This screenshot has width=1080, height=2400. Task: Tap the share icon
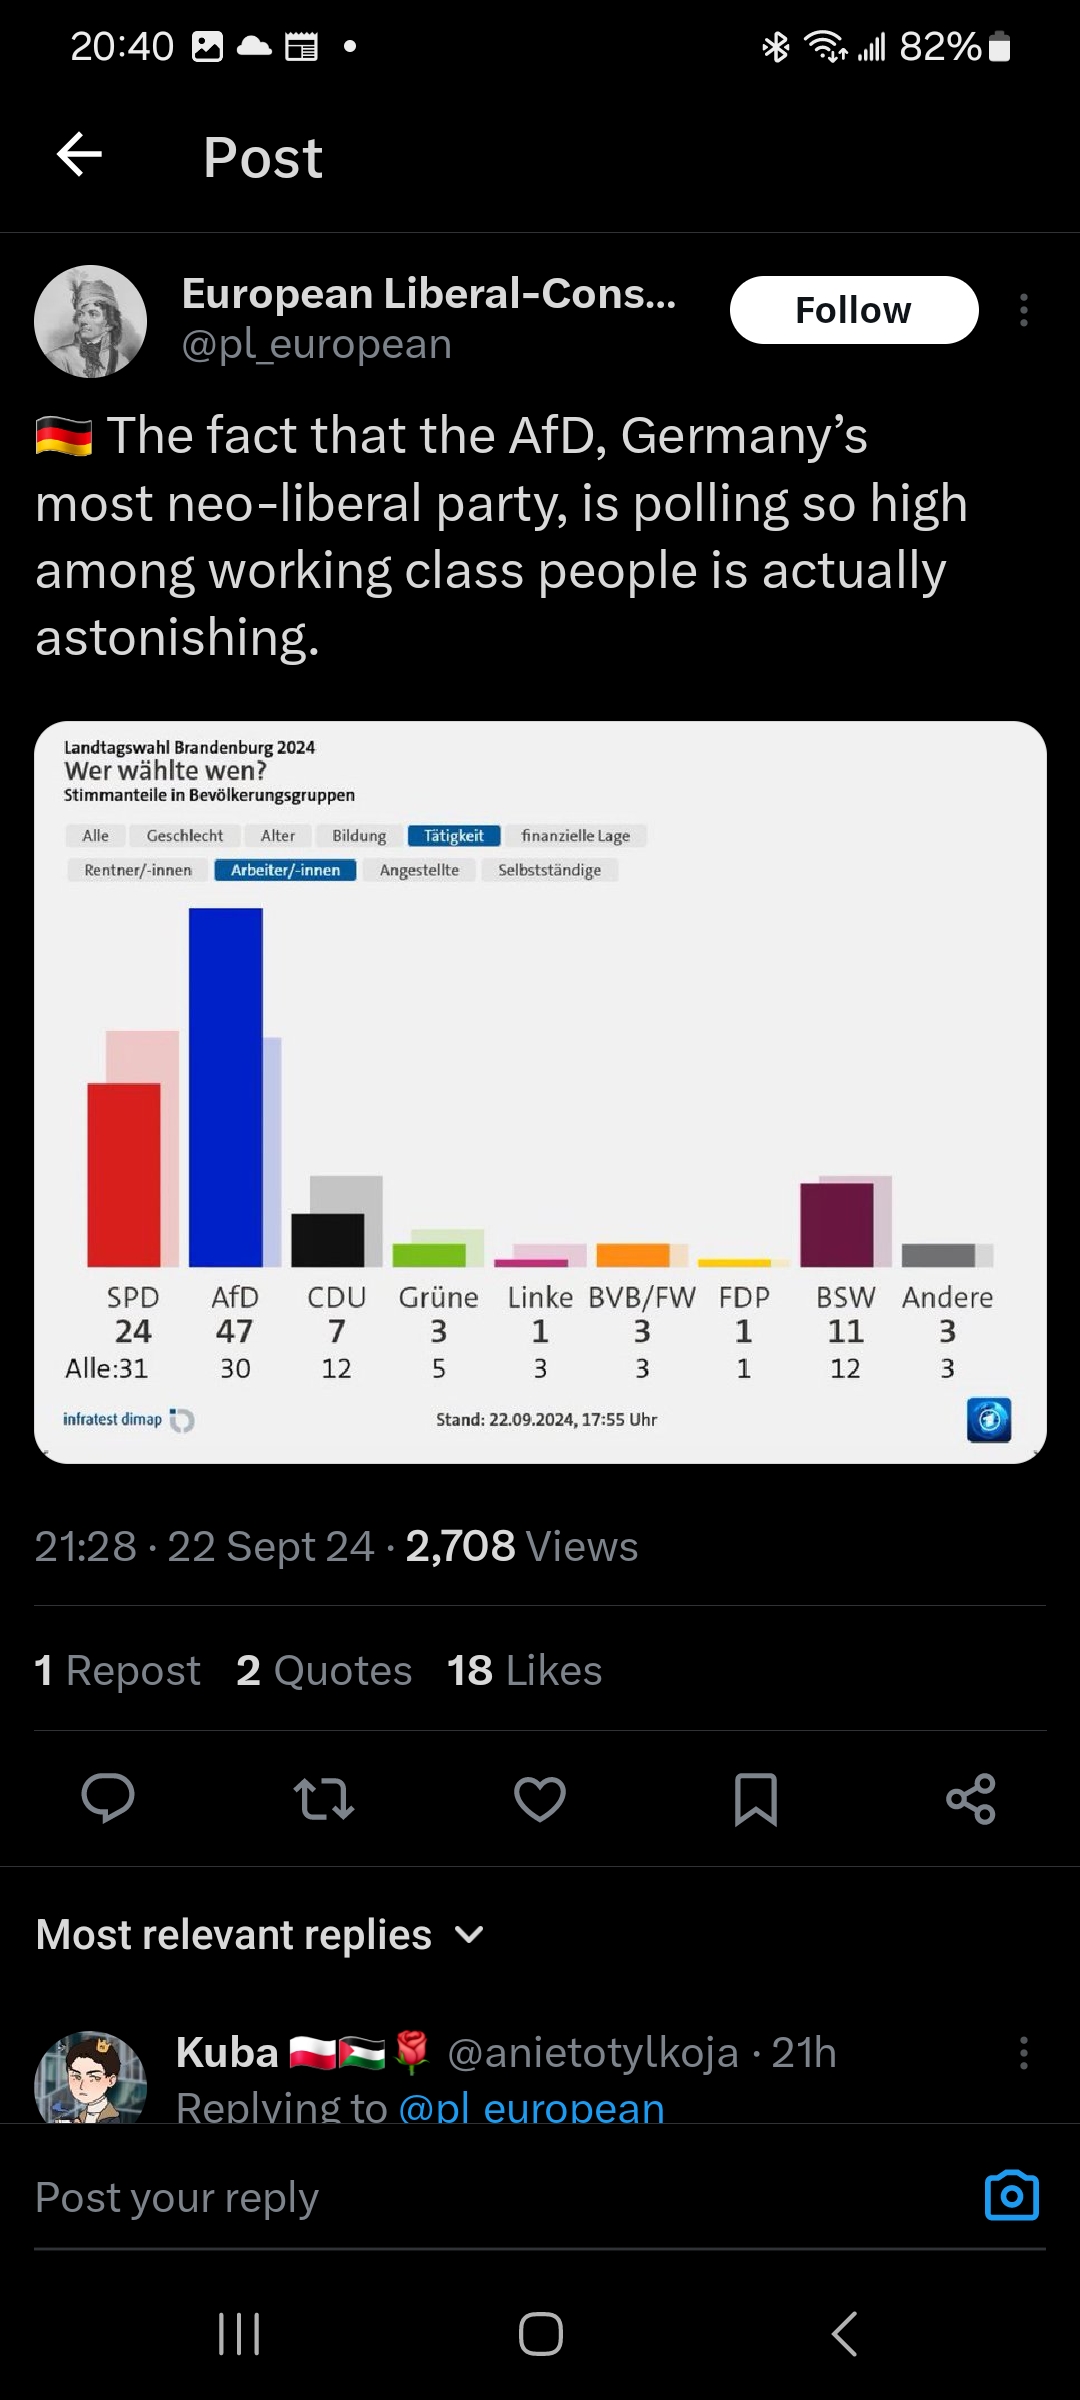coord(971,1798)
